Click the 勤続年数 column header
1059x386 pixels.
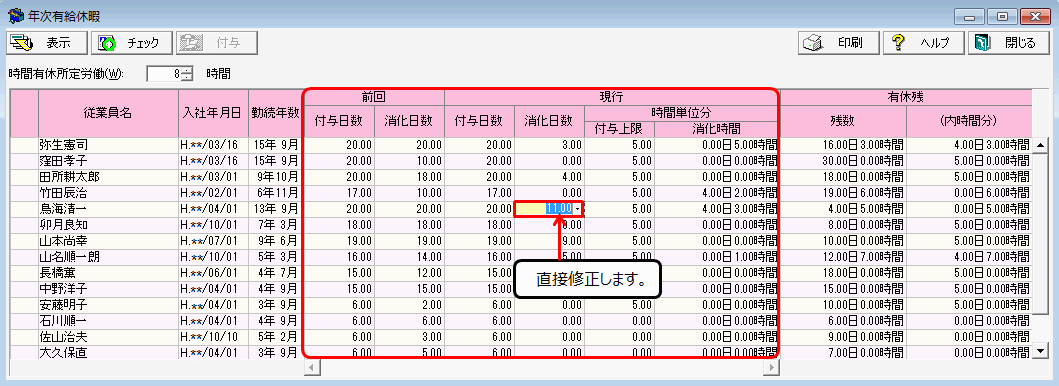276,113
